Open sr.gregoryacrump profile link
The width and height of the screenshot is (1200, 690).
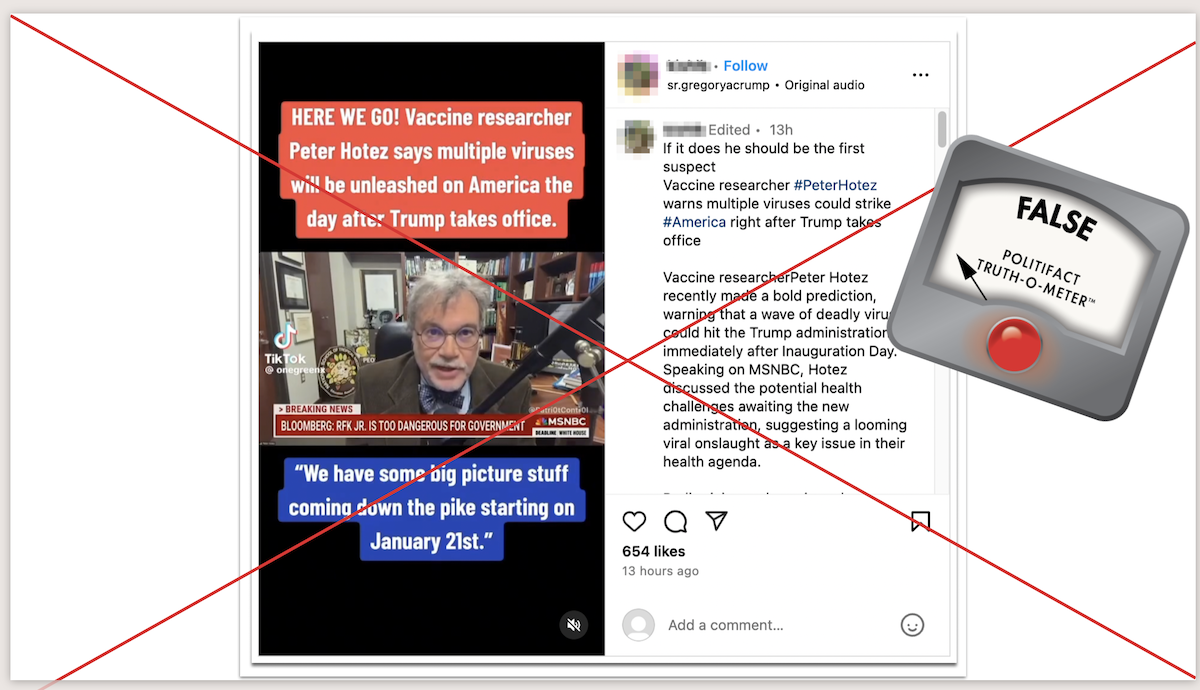point(718,85)
